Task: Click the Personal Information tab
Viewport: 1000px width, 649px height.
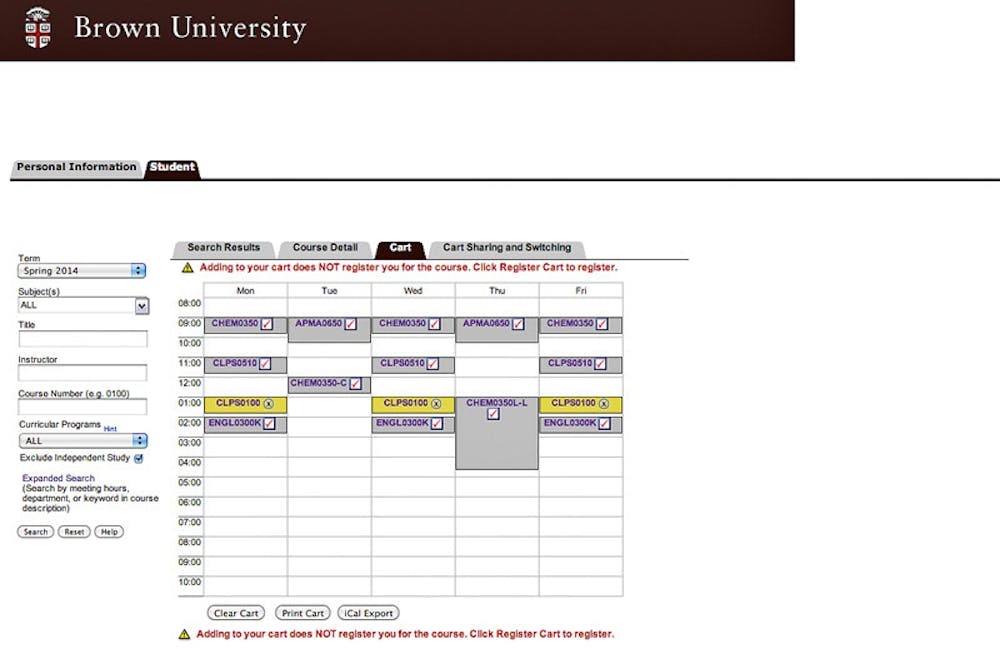Action: pos(76,167)
